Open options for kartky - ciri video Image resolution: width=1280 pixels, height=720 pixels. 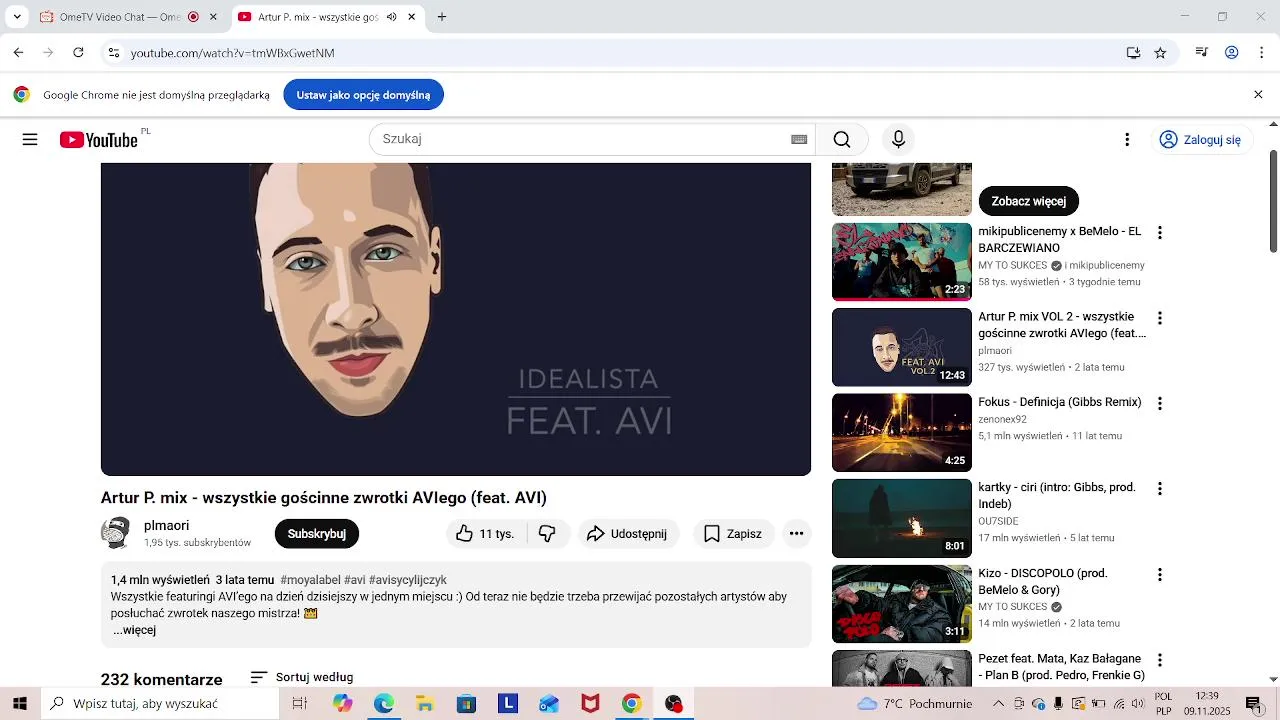(1160, 489)
